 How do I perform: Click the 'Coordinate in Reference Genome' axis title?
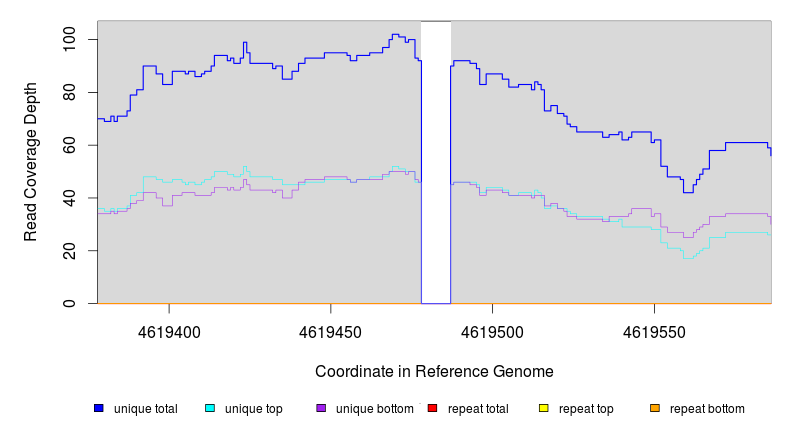click(434, 371)
